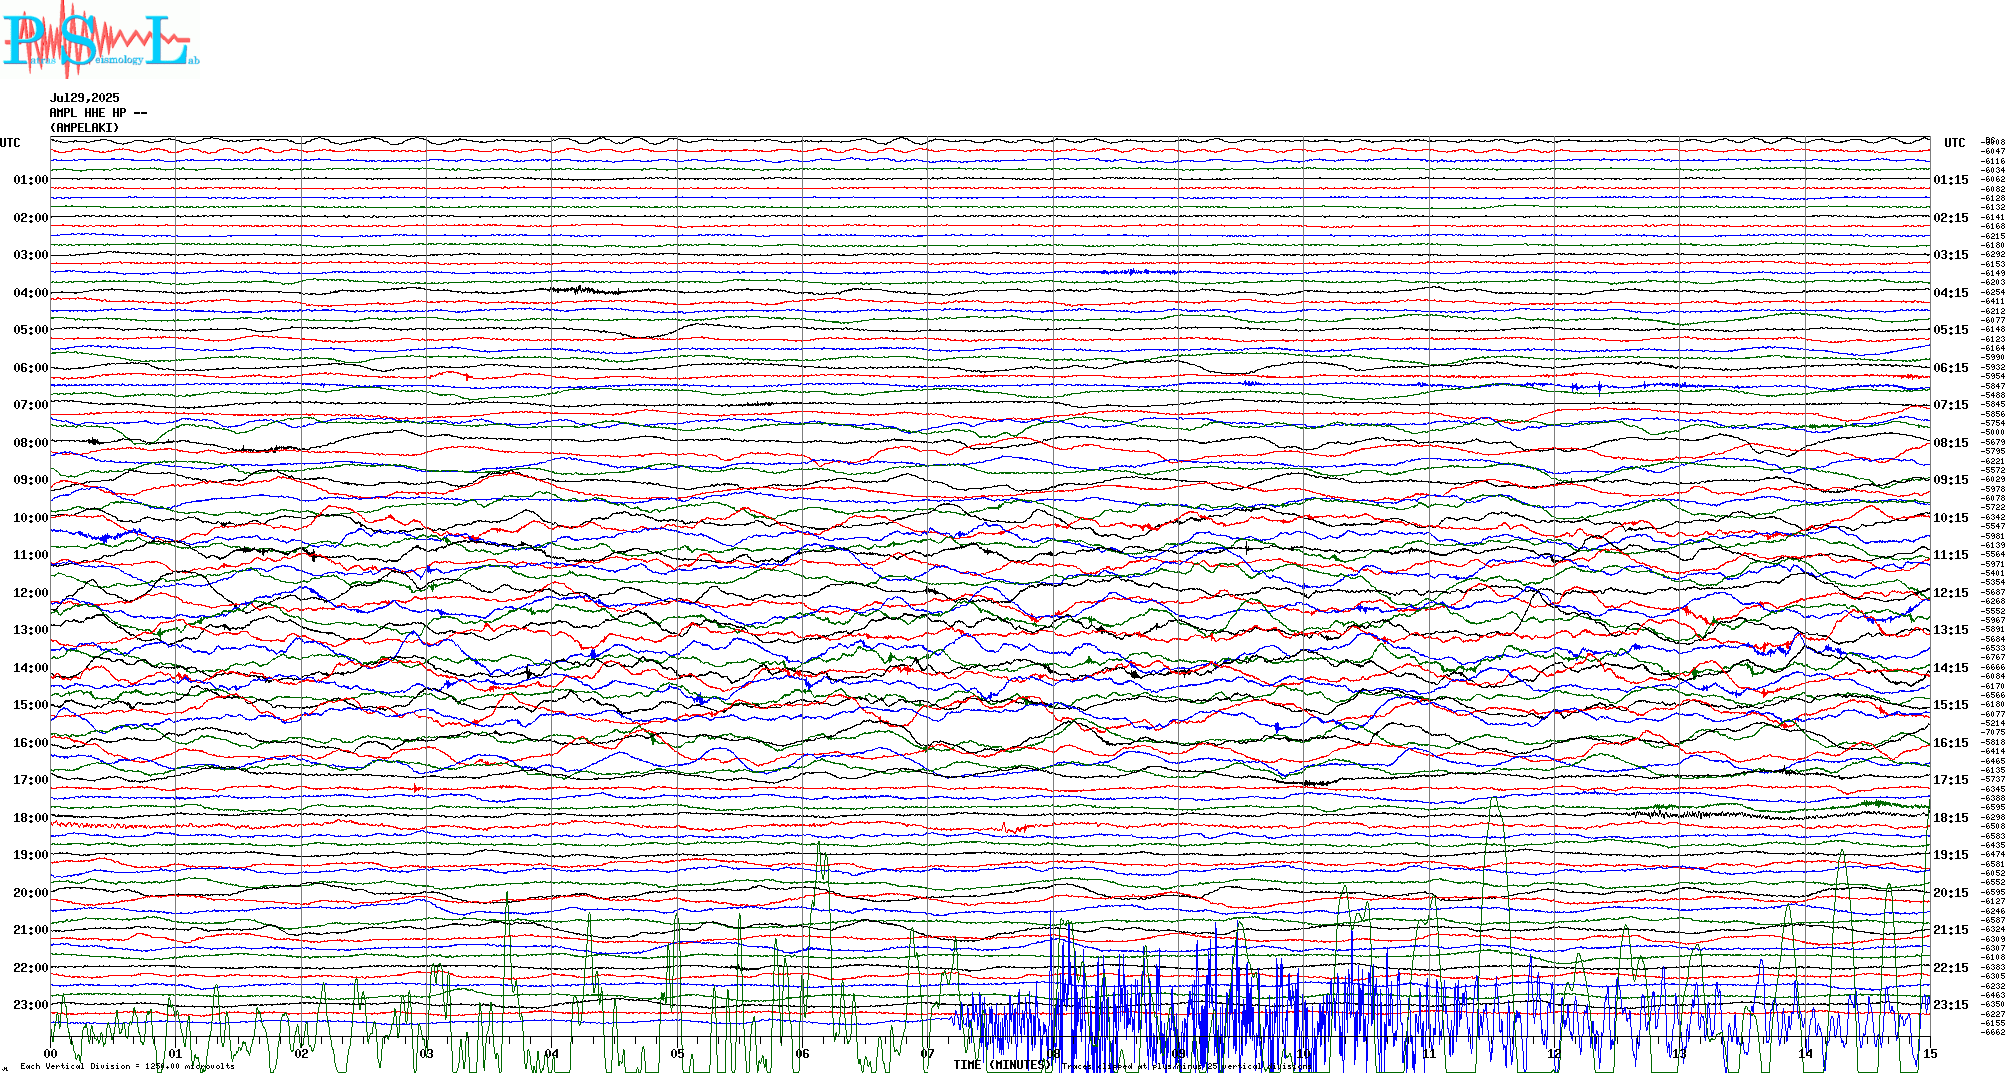Click the 03:15 right-side time label
Screen dimensions: 2010x1080
click(1951, 255)
